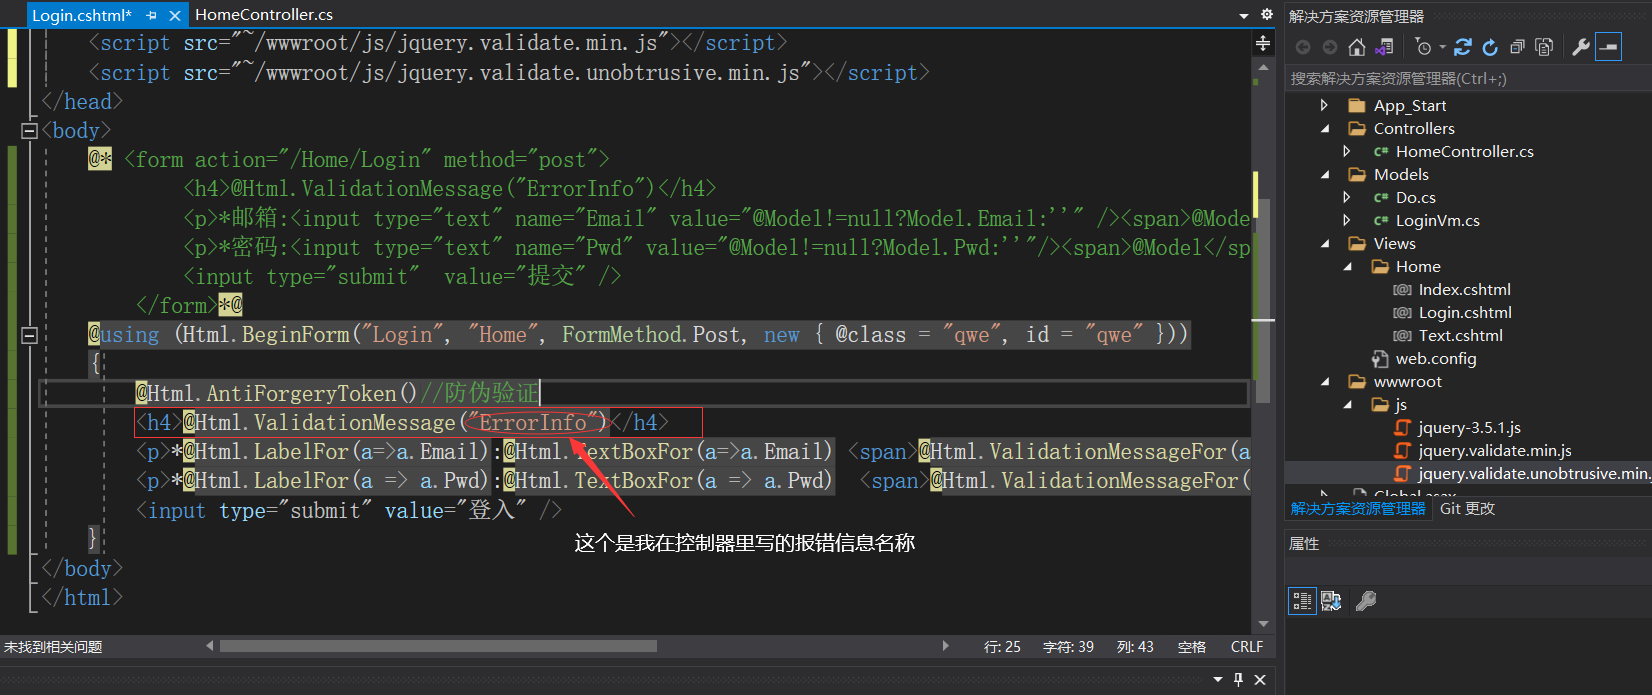Expand LoginVm.cs node arrow
1652x695 pixels.
(1347, 220)
